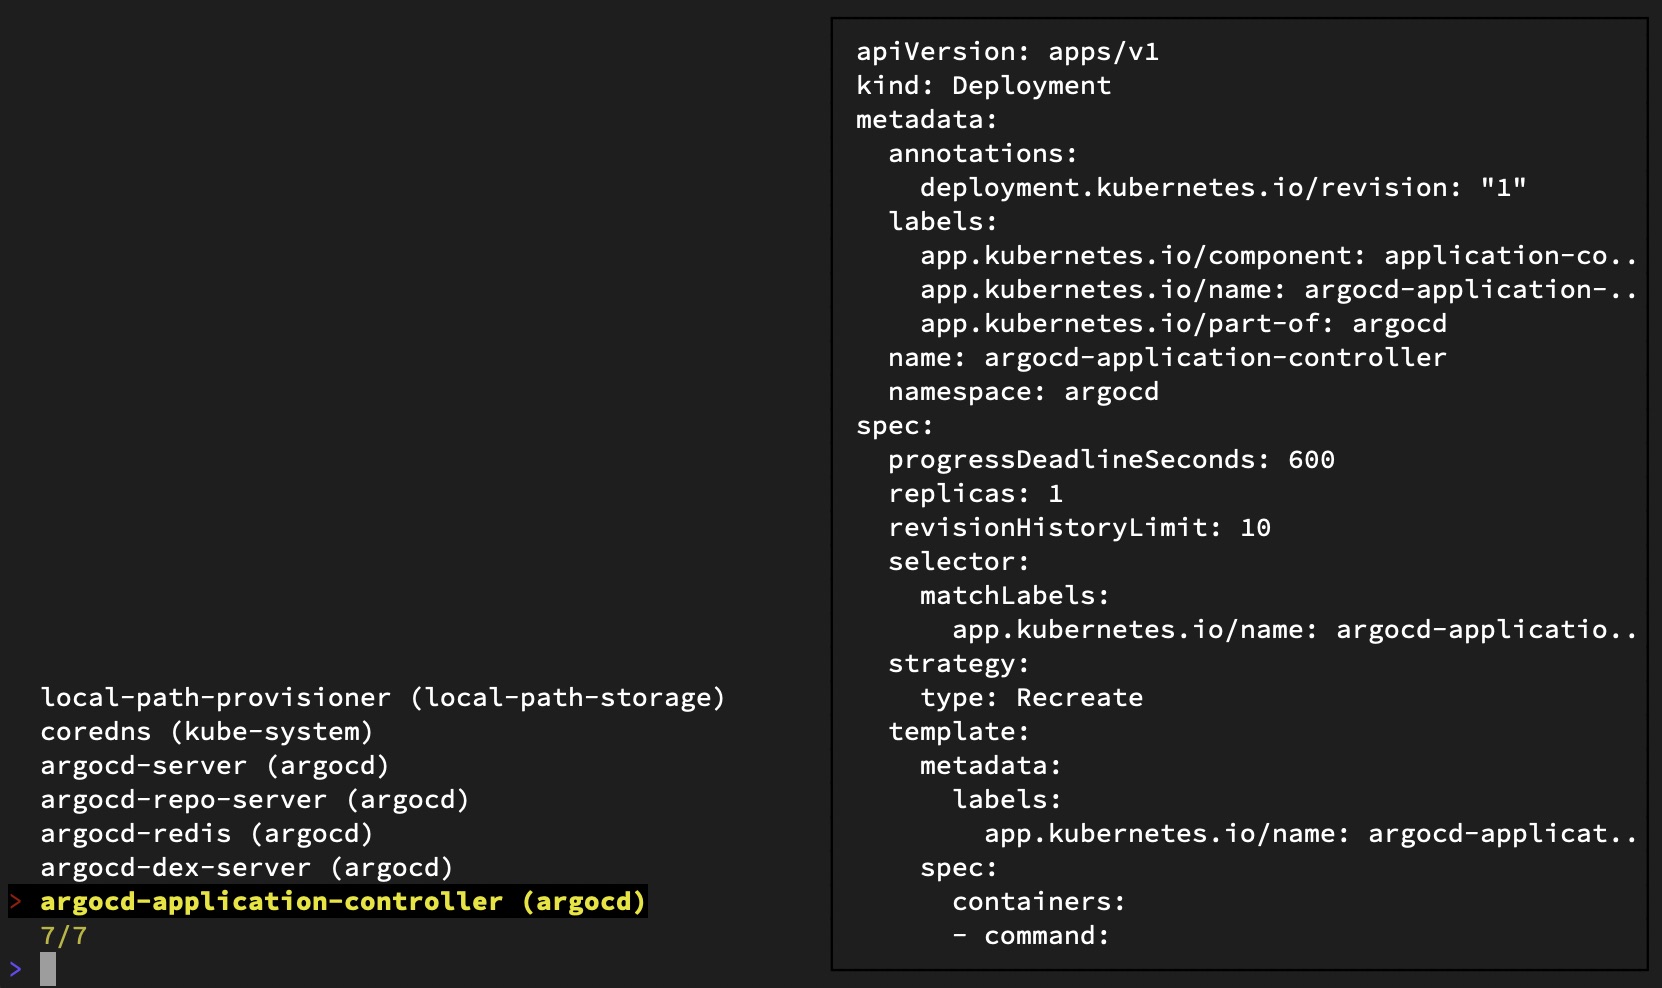The height and width of the screenshot is (988, 1662).
Task: Click selector: line in preview
Action: tap(959, 561)
